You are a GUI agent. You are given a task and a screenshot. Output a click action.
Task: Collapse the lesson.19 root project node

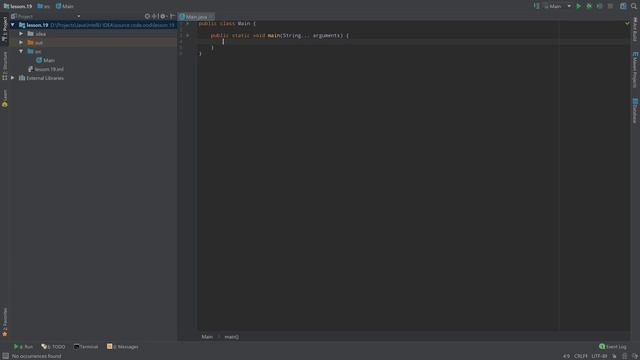tap(13, 25)
